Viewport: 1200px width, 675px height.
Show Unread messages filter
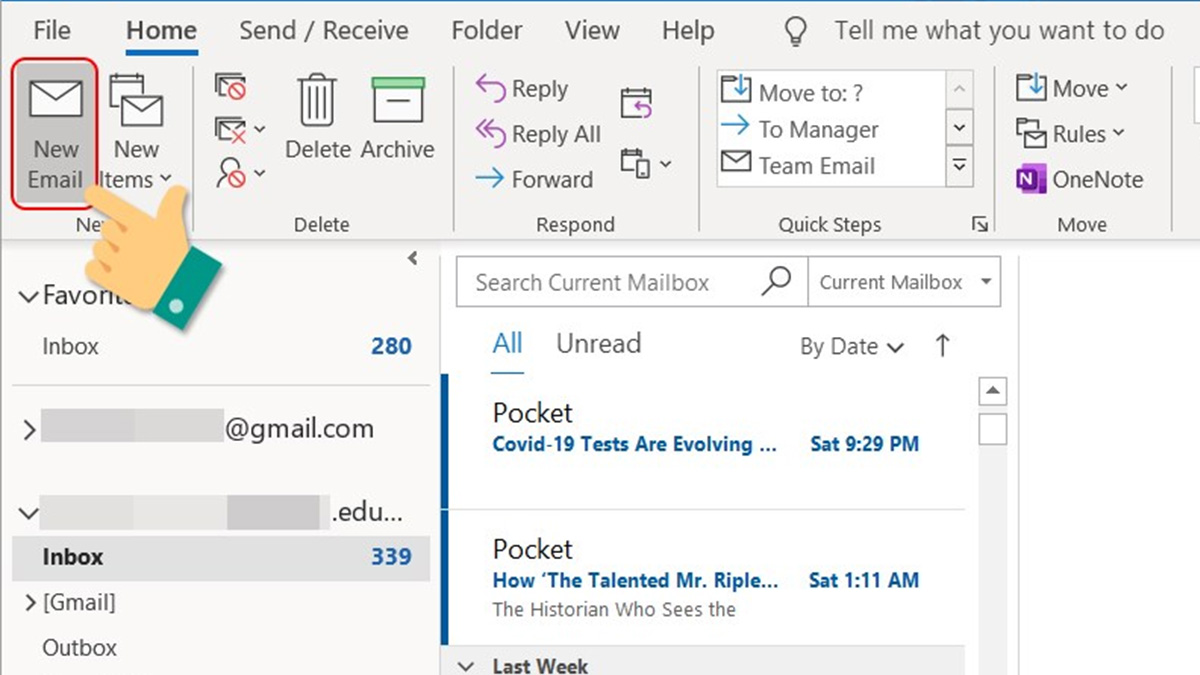[598, 344]
